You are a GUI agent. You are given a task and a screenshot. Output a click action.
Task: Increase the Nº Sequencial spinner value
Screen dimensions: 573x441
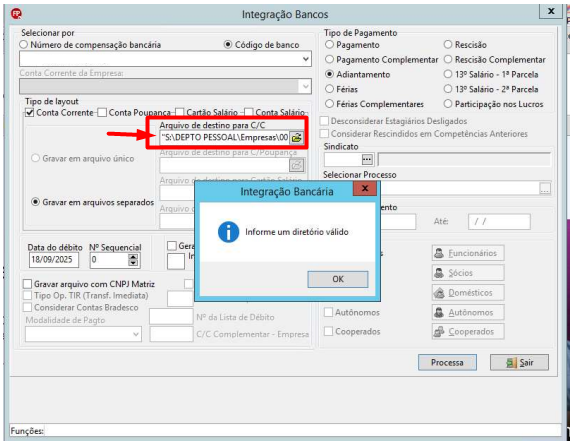(133, 257)
